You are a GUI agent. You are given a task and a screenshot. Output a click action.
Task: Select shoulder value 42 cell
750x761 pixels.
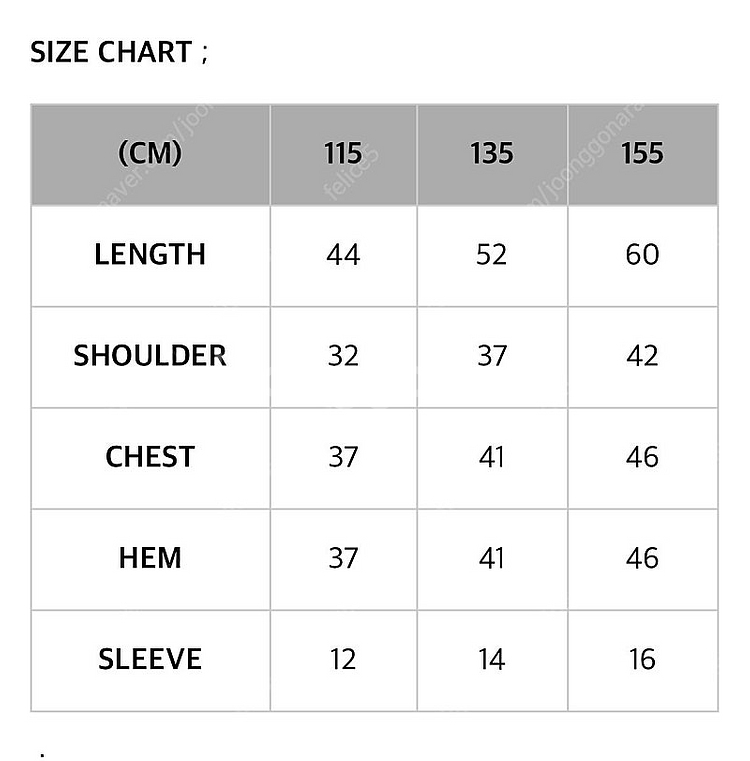643,357
